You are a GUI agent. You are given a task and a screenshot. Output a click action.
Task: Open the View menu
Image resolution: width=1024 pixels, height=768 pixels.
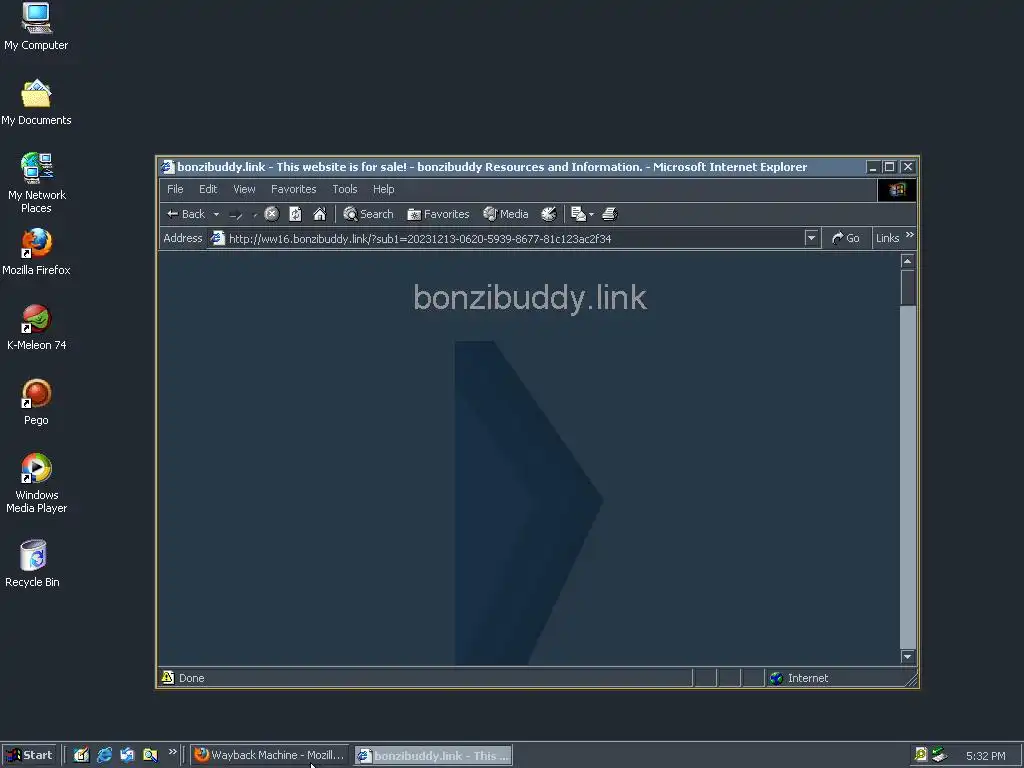click(244, 189)
